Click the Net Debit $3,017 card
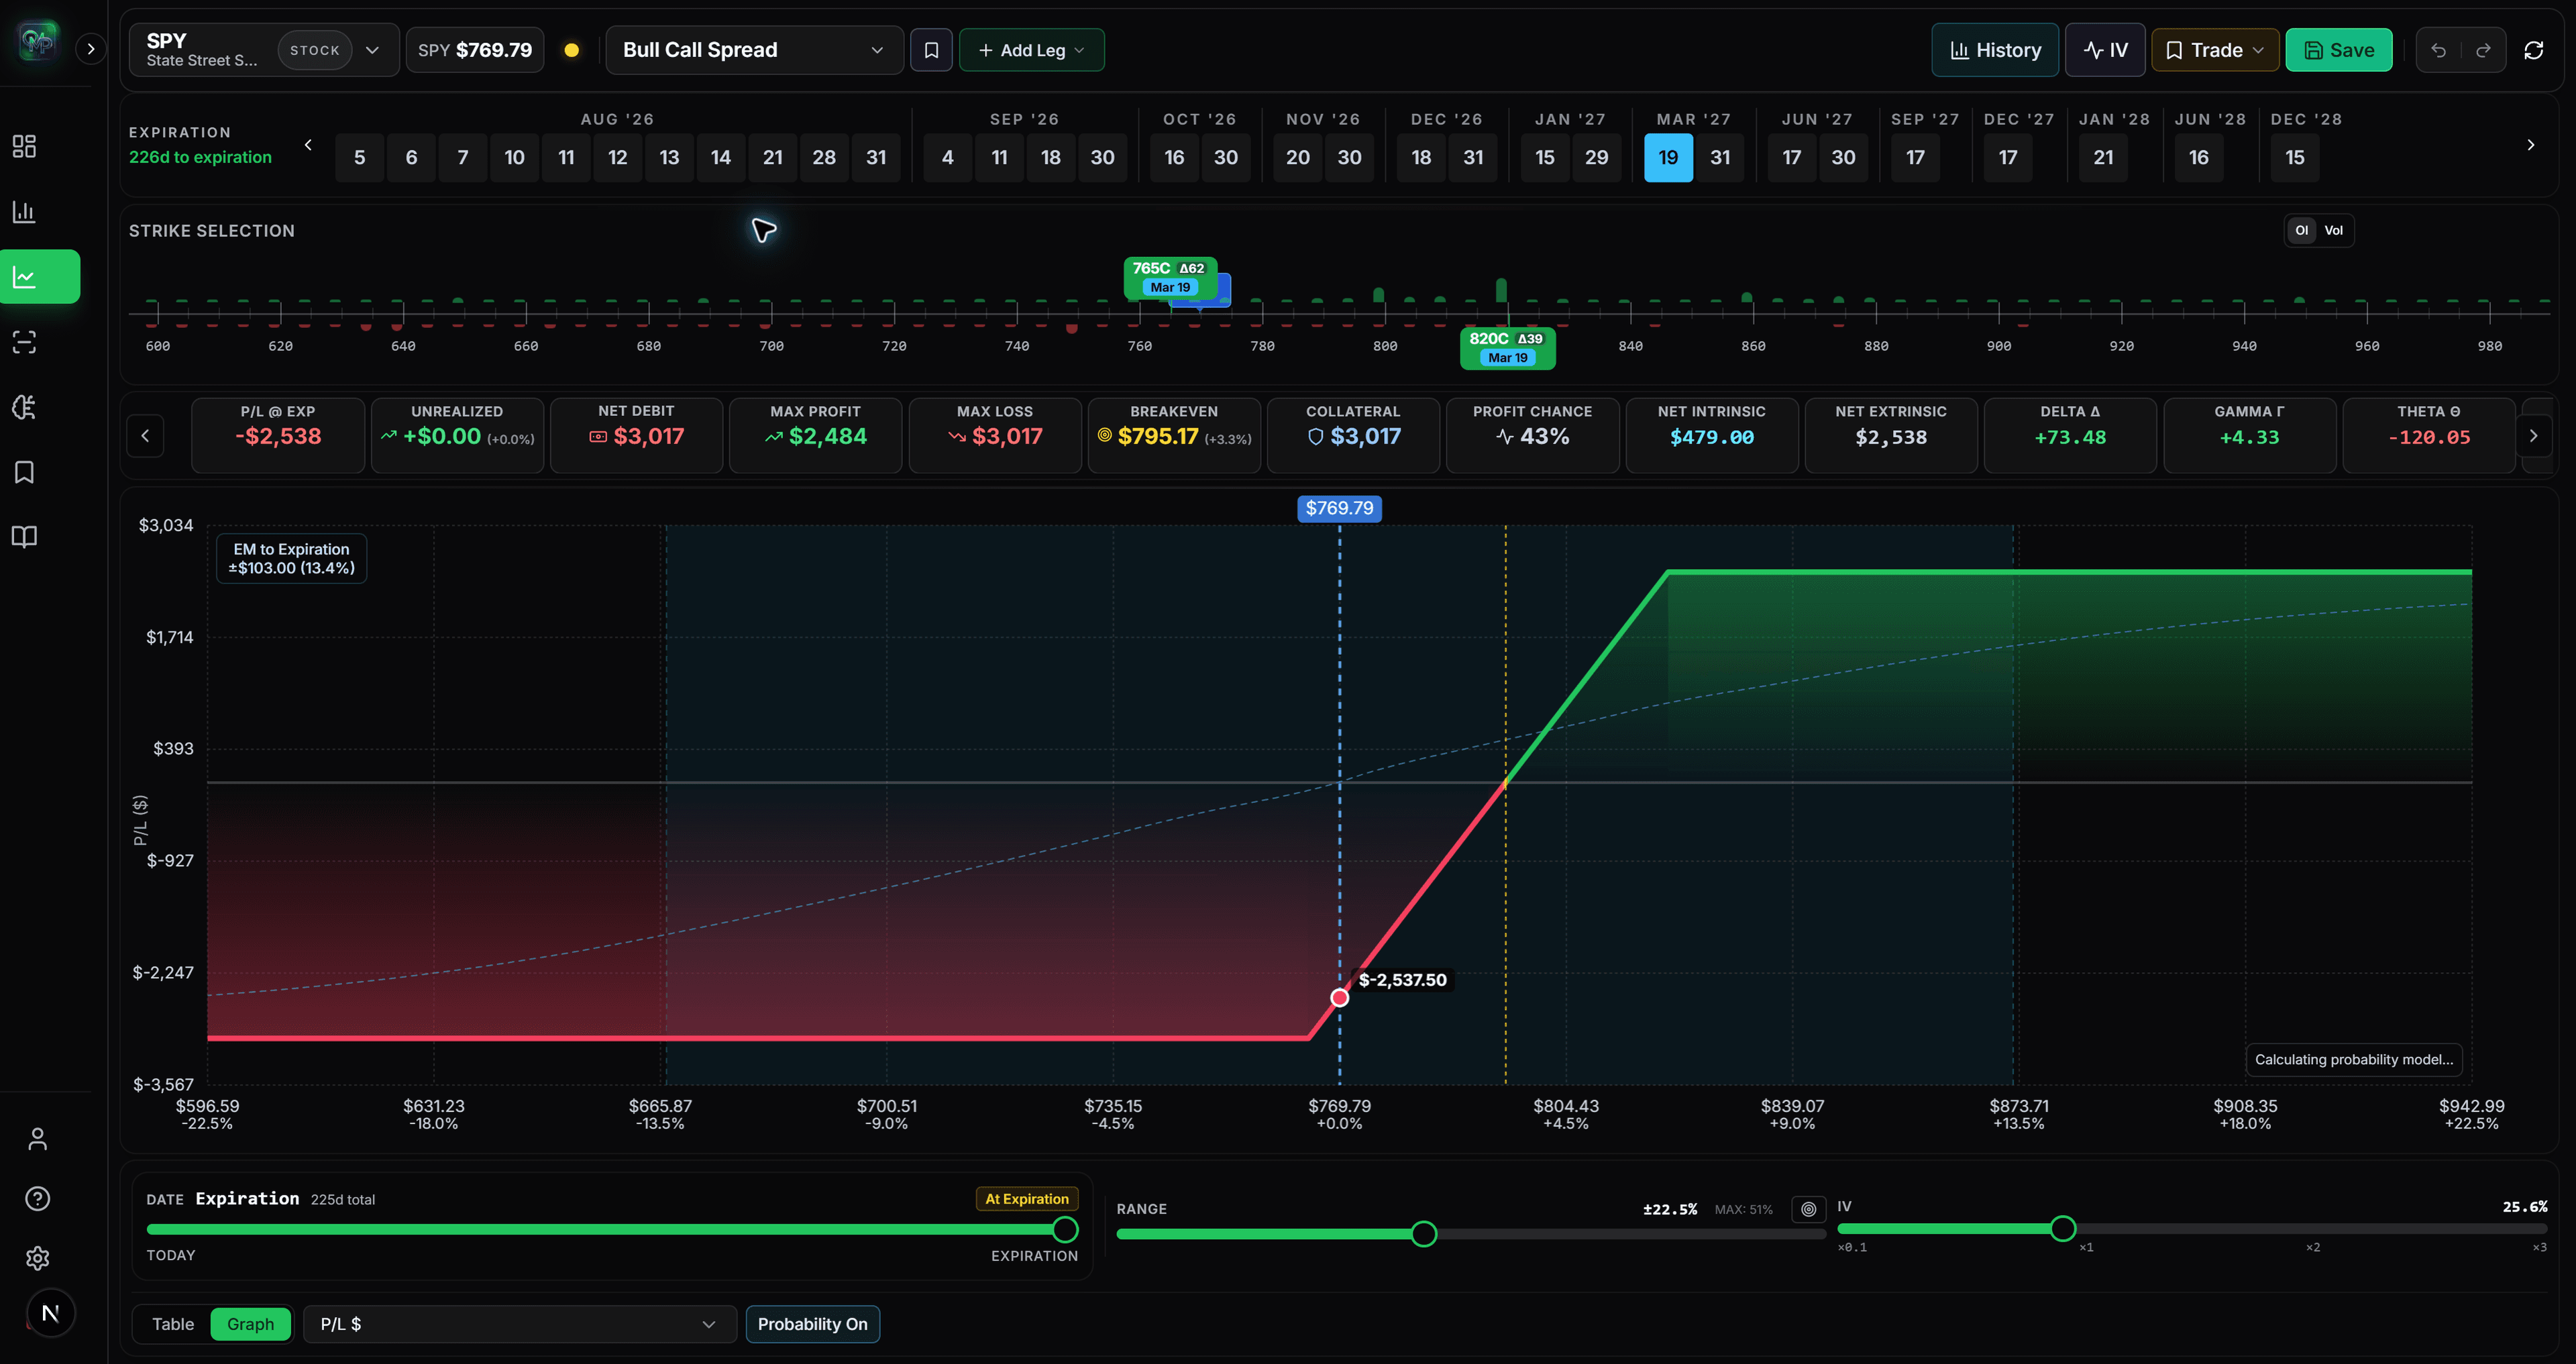The width and height of the screenshot is (2576, 1364). click(x=636, y=435)
